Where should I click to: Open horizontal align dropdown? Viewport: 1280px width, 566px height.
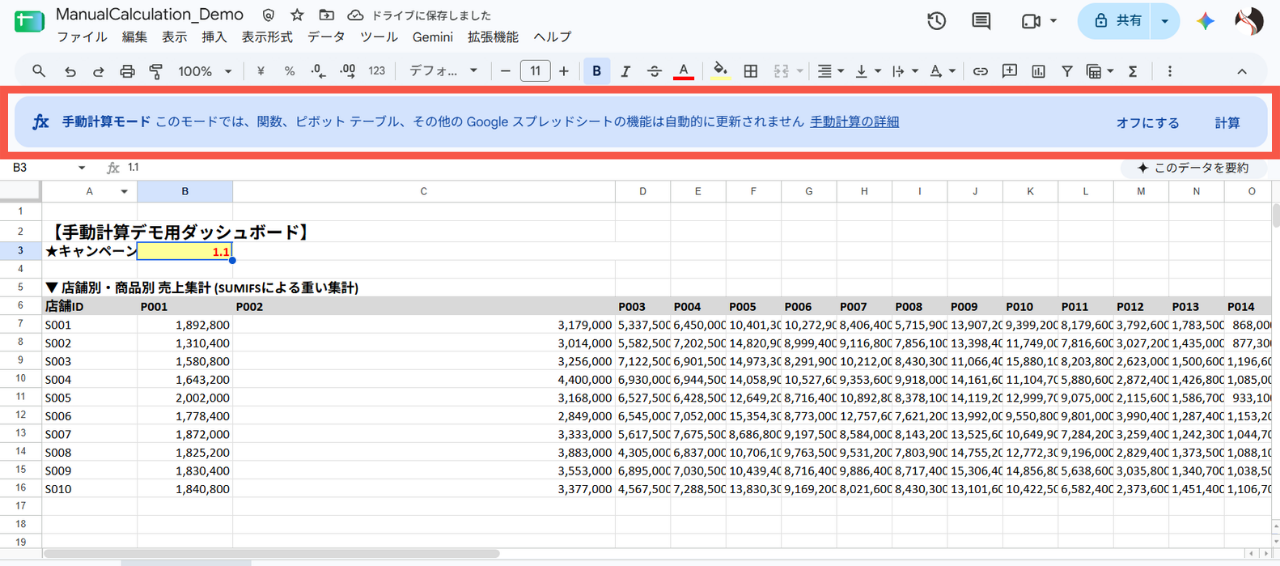831,71
